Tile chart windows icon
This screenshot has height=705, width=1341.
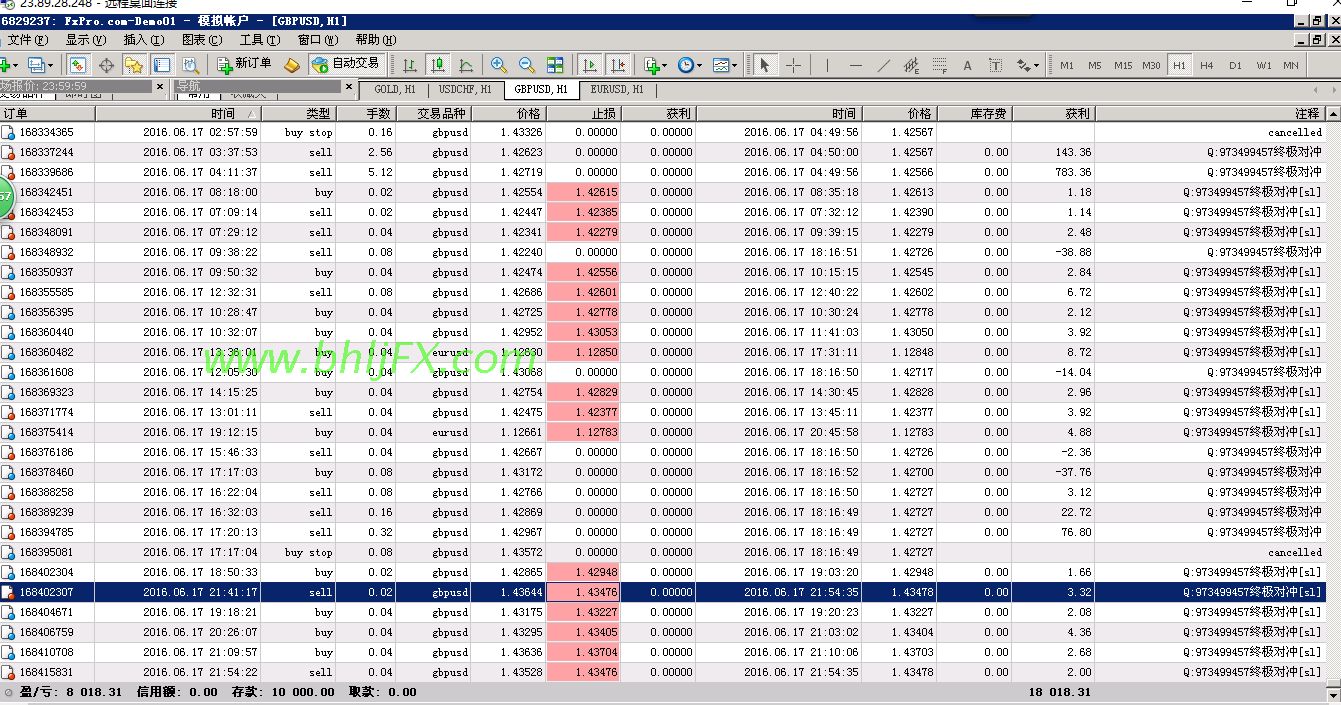(x=555, y=65)
